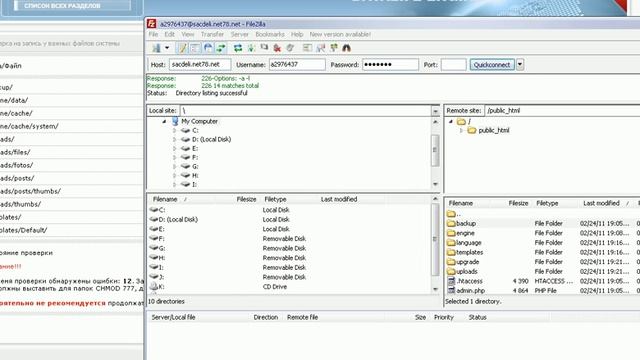Sort local list by Last modified column

[x=339, y=200]
